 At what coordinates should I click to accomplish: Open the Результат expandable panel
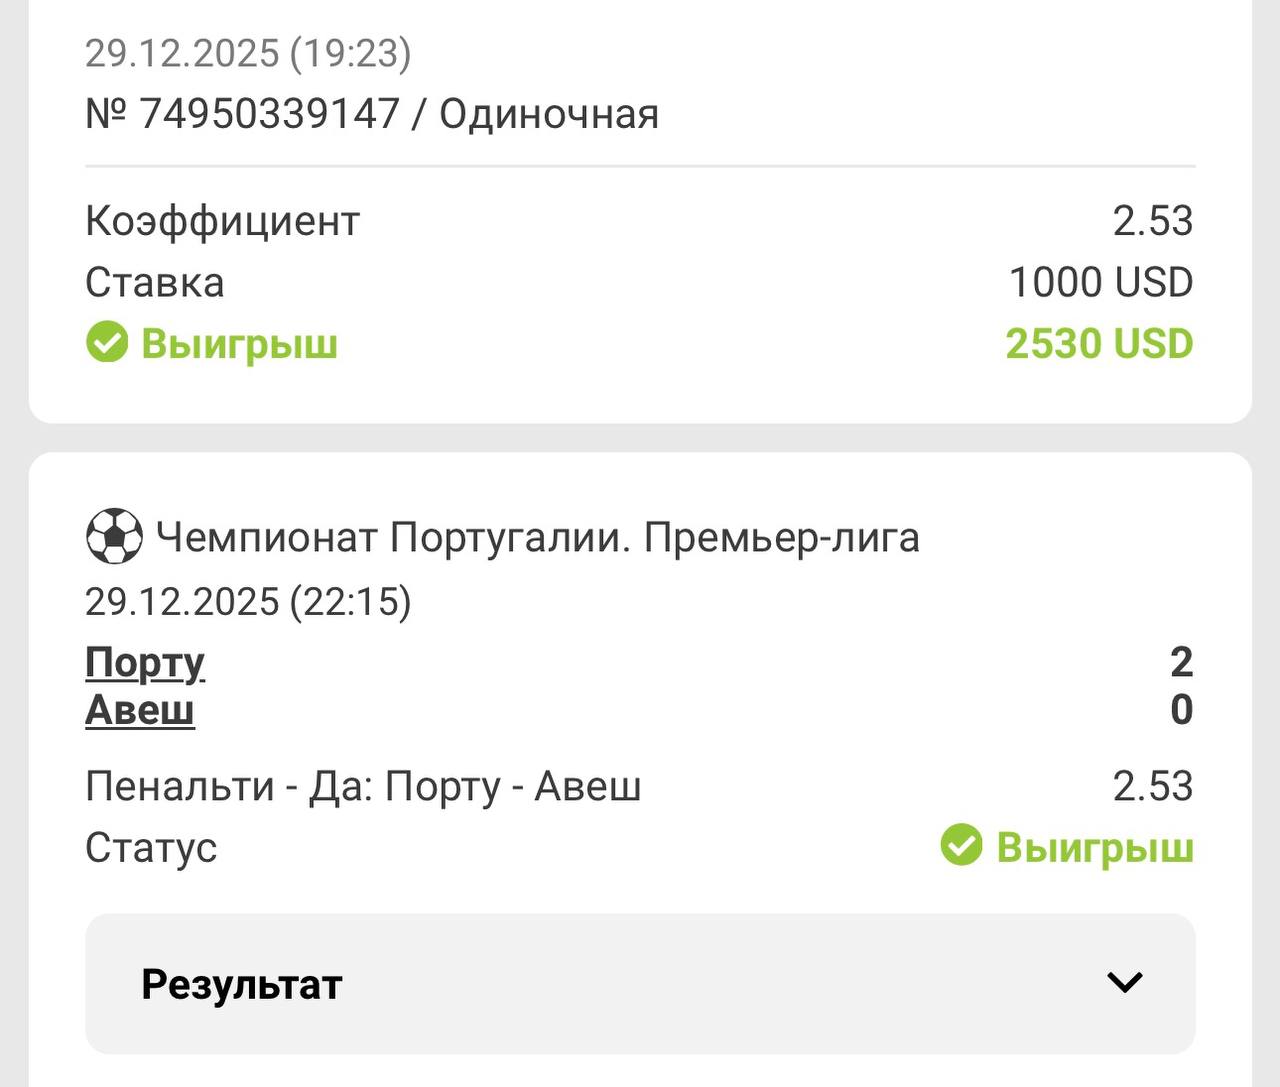(640, 983)
